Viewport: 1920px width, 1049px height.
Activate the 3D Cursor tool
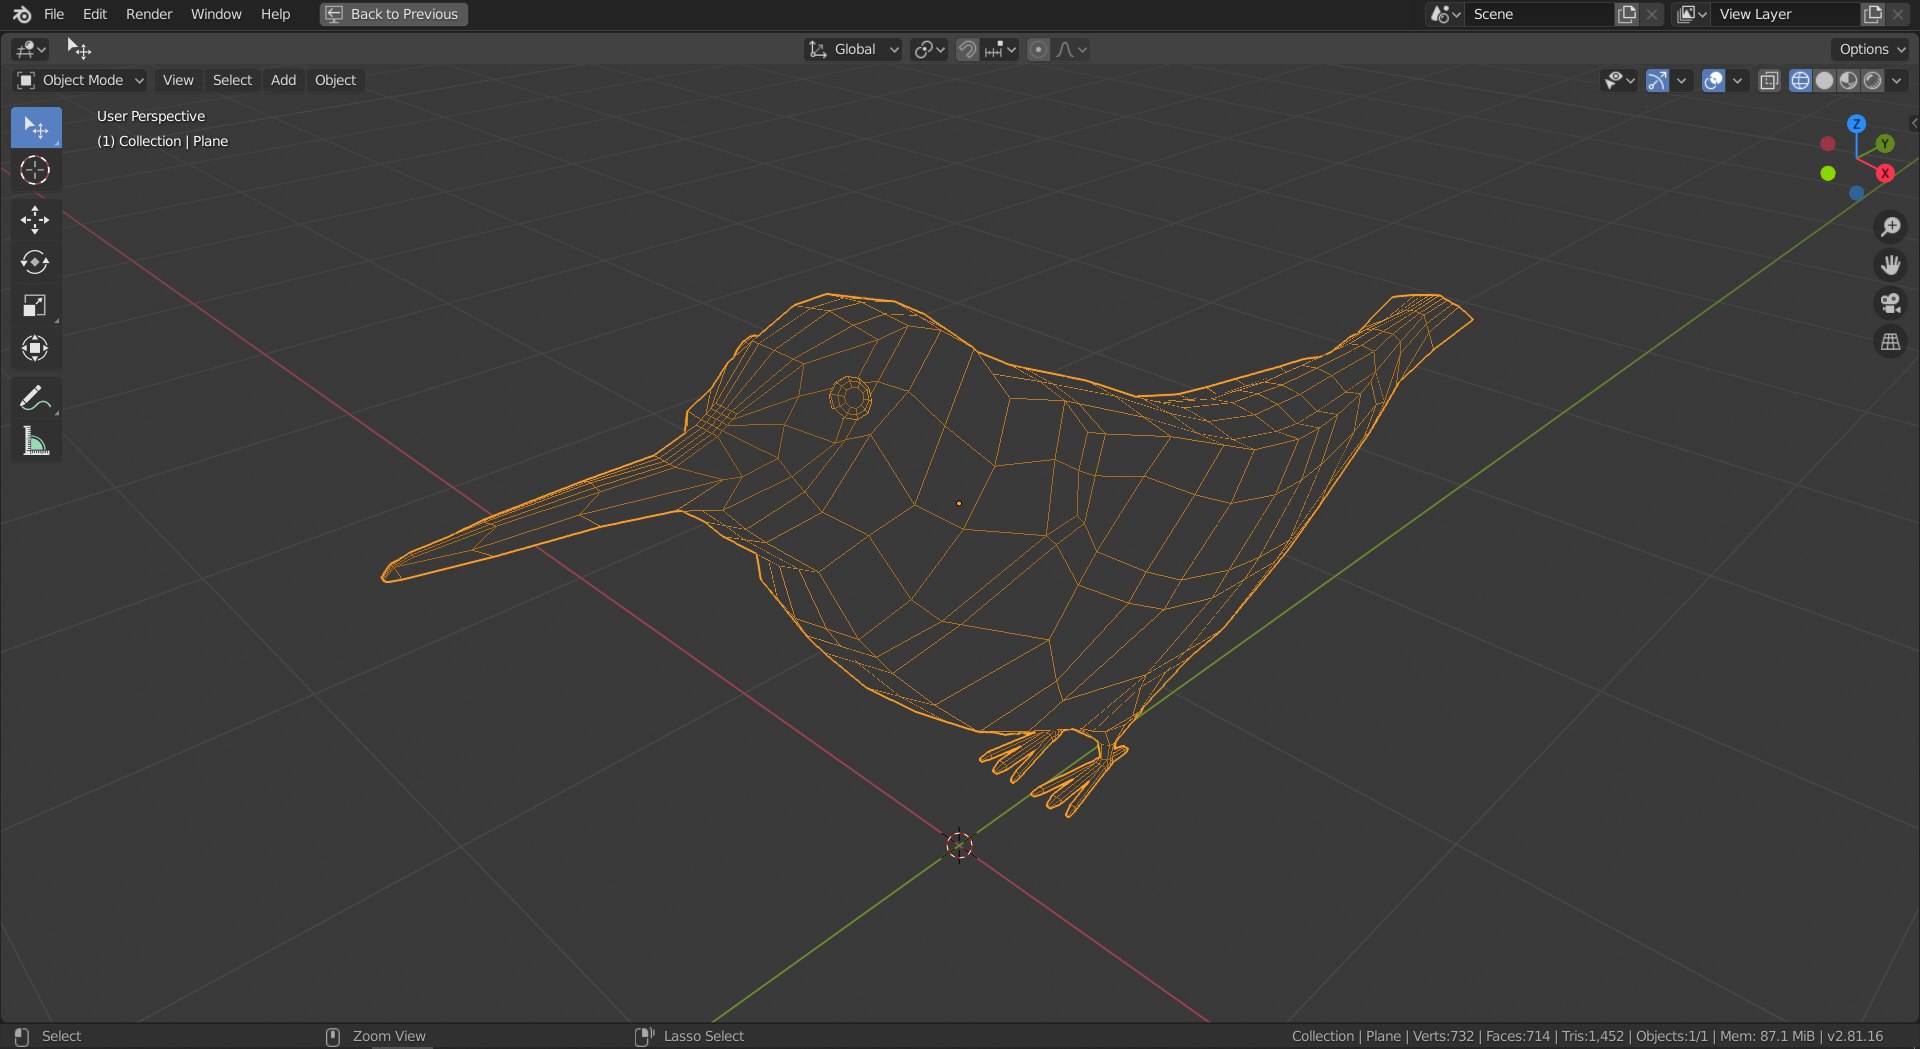(x=36, y=171)
